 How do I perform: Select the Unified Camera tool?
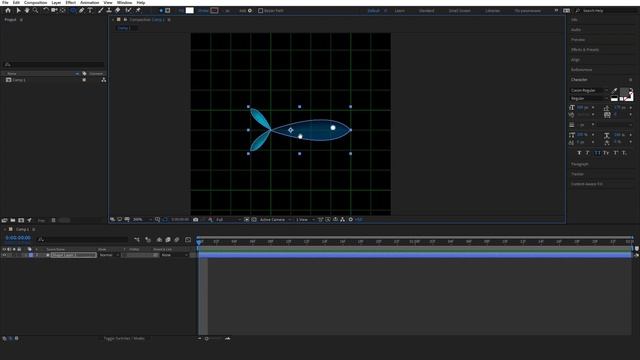(x=54, y=10)
